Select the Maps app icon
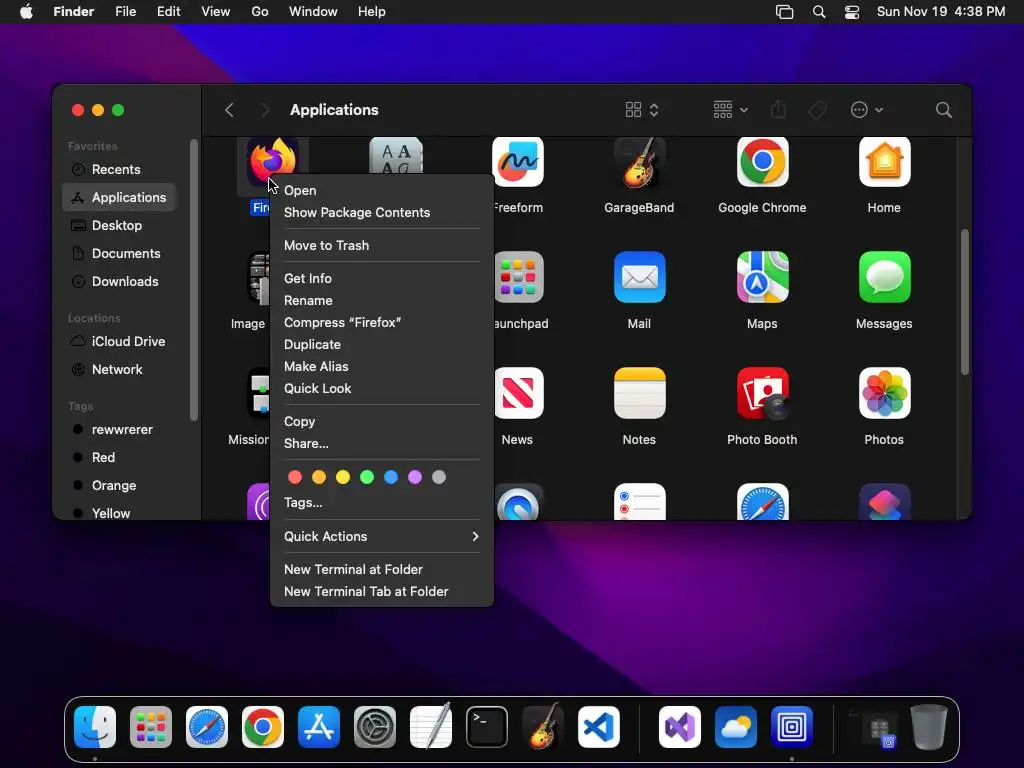Viewport: 1024px width, 768px height. (762, 277)
